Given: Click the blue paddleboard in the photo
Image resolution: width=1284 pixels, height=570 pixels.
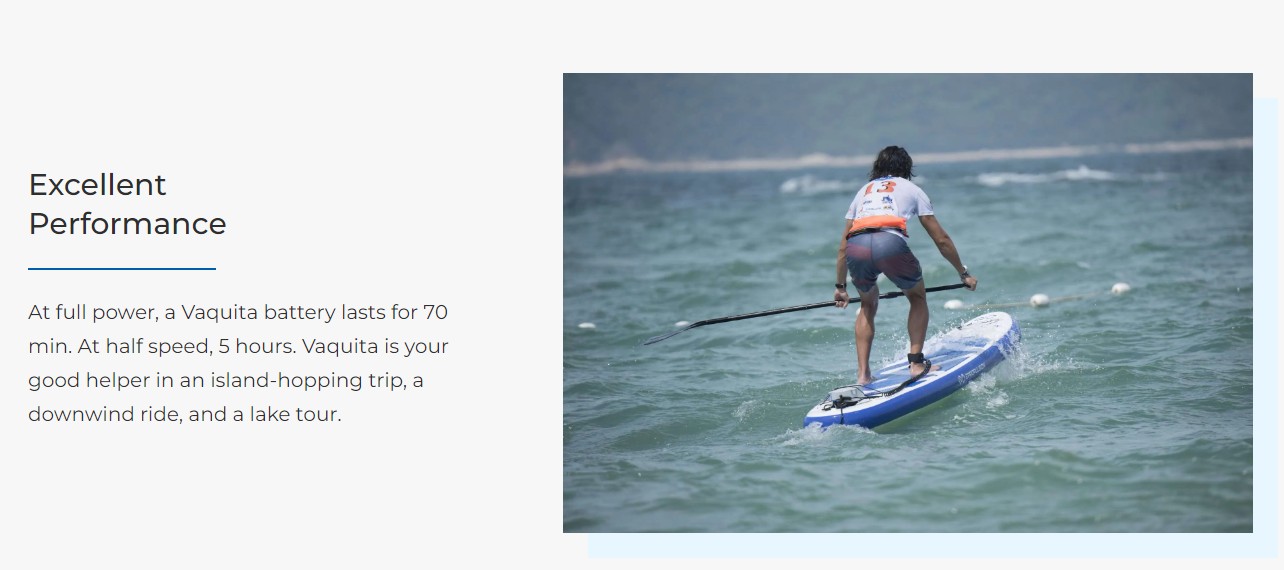Looking at the screenshot, I should point(912,372).
